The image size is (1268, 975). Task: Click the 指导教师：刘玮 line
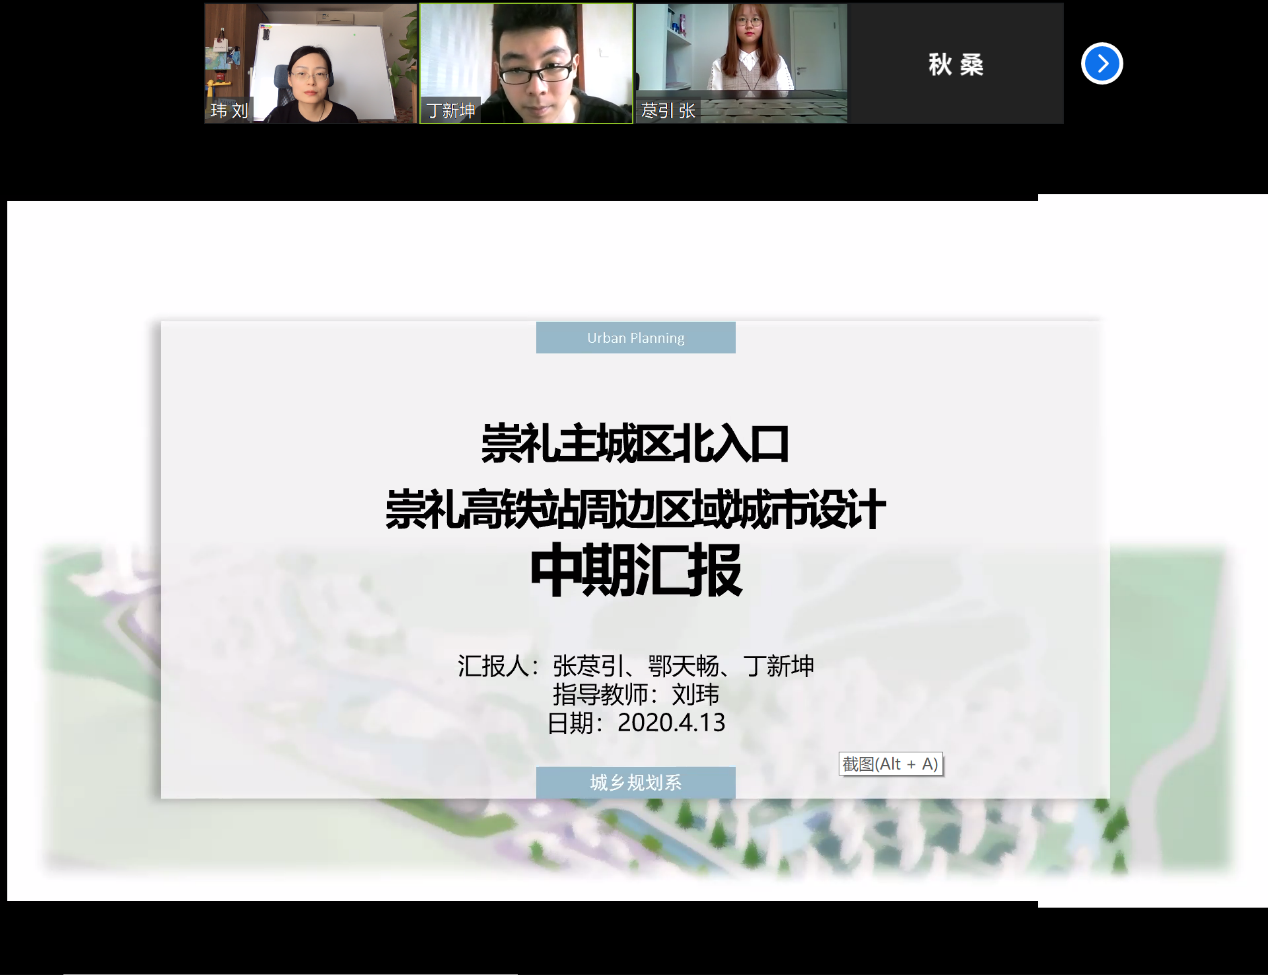[635, 694]
